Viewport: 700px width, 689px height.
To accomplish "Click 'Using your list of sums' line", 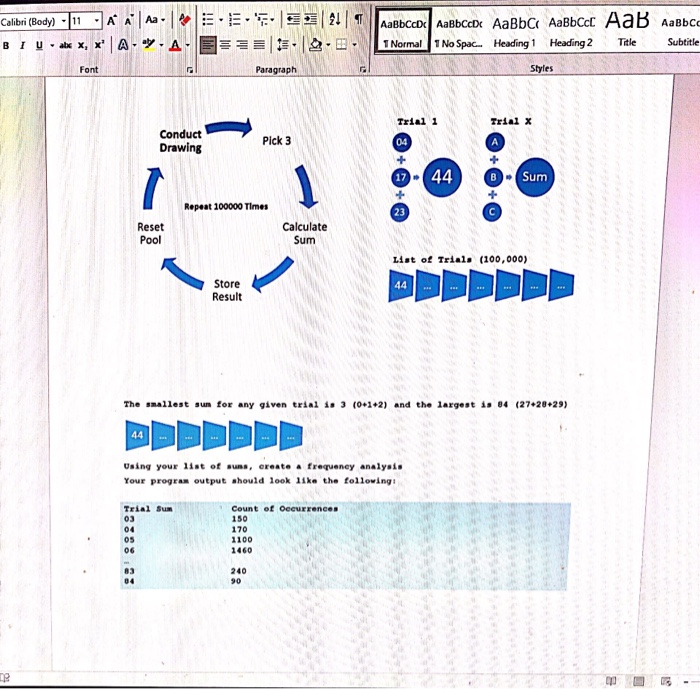I will tap(263, 466).
